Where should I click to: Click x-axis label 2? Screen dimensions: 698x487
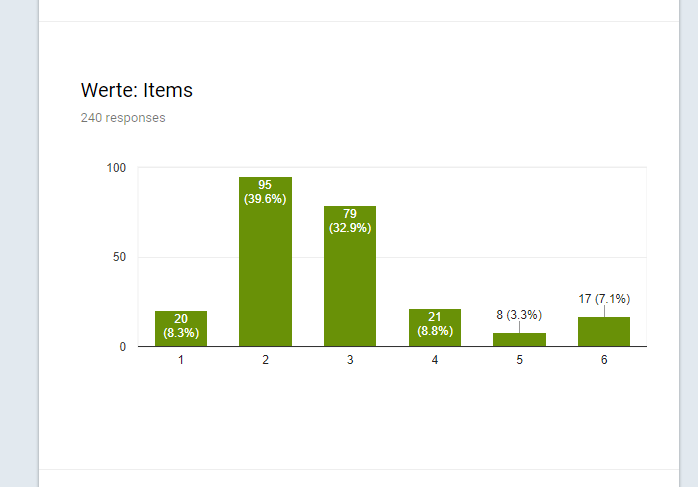(x=265, y=360)
